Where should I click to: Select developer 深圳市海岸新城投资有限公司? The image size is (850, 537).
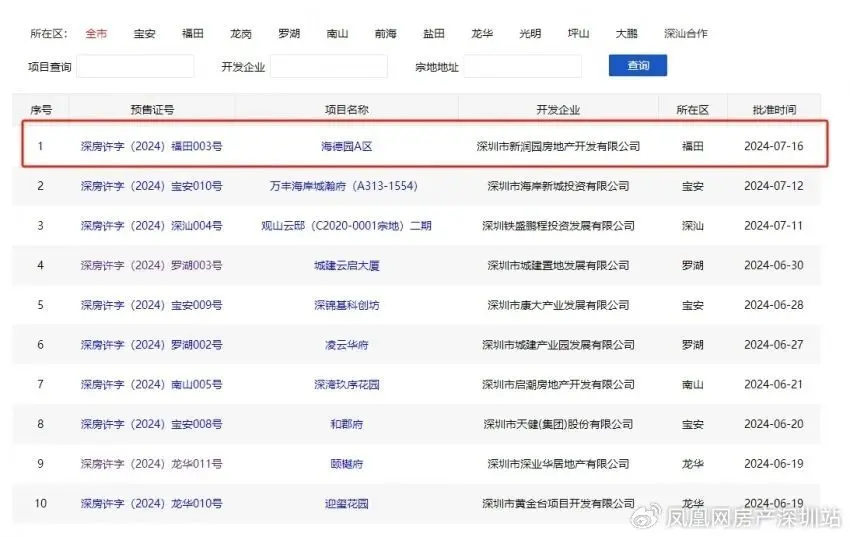pos(558,186)
